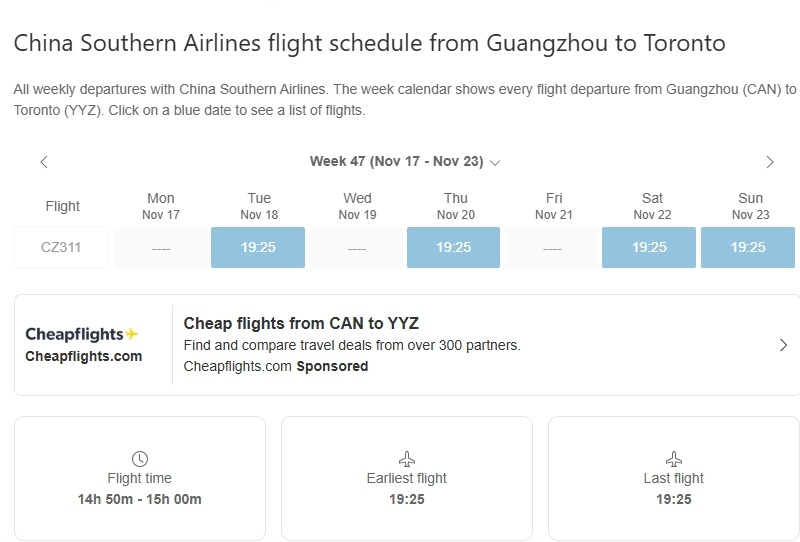Open the Cheap flights from CAN to YYZ link
The image size is (800, 542).
[301, 323]
